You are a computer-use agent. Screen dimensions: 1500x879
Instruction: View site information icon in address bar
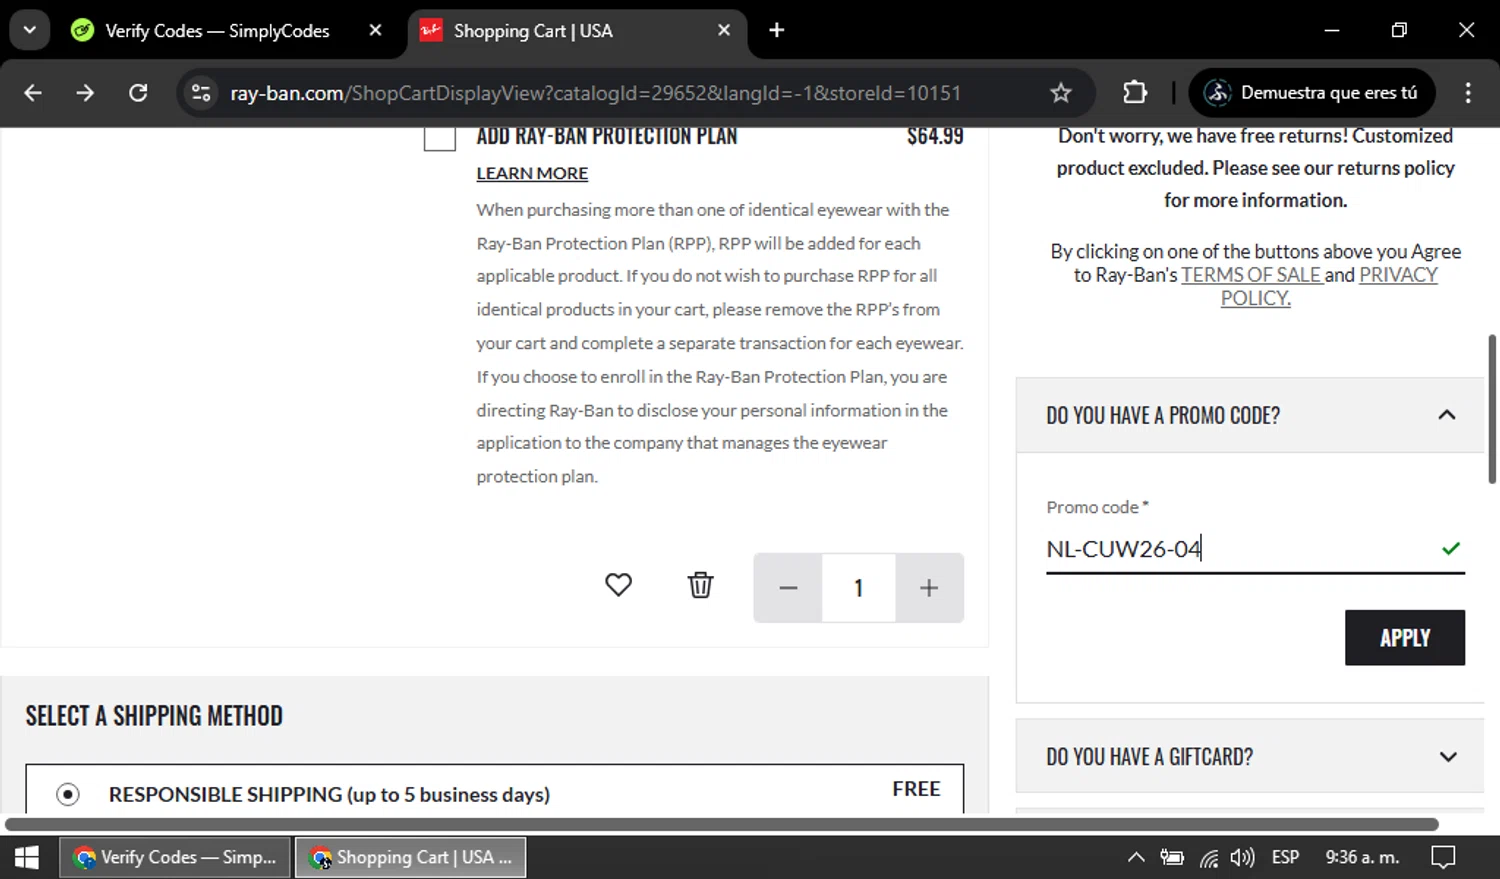201,93
